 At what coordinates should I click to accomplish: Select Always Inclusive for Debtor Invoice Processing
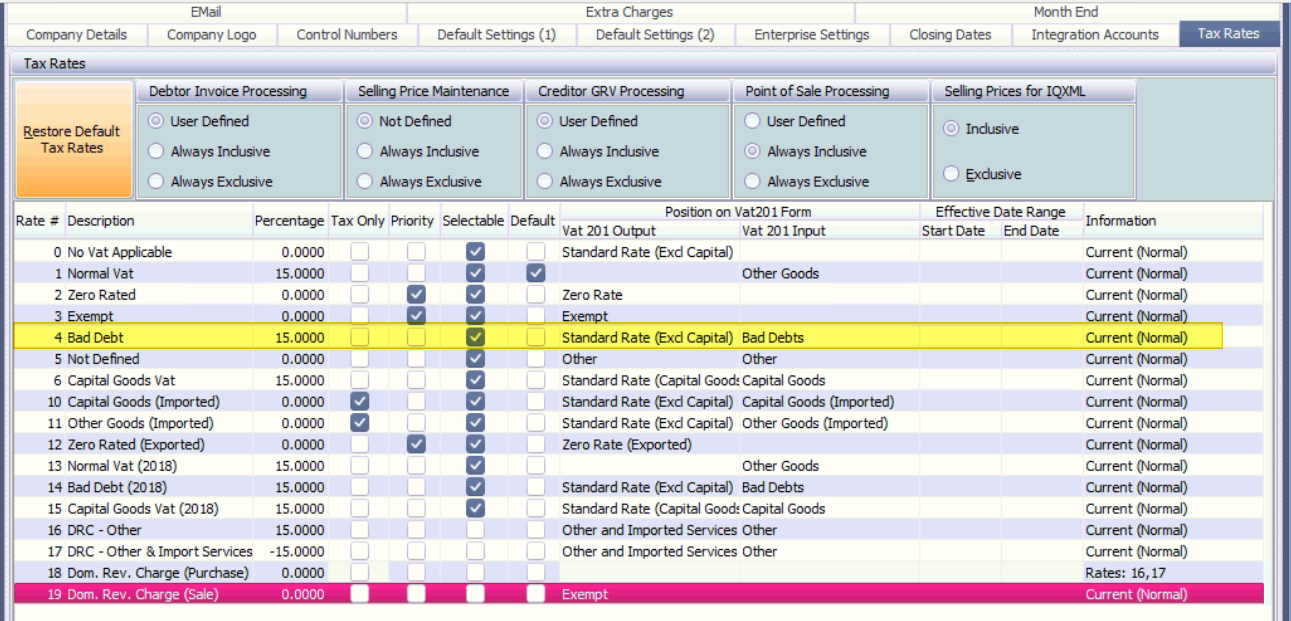click(156, 152)
